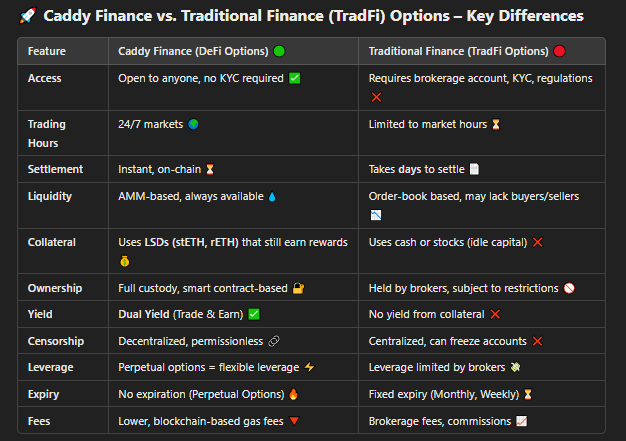This screenshot has height=441, width=626.
Task: Click the 'AMM-based, always available' text
Action: pos(191,196)
